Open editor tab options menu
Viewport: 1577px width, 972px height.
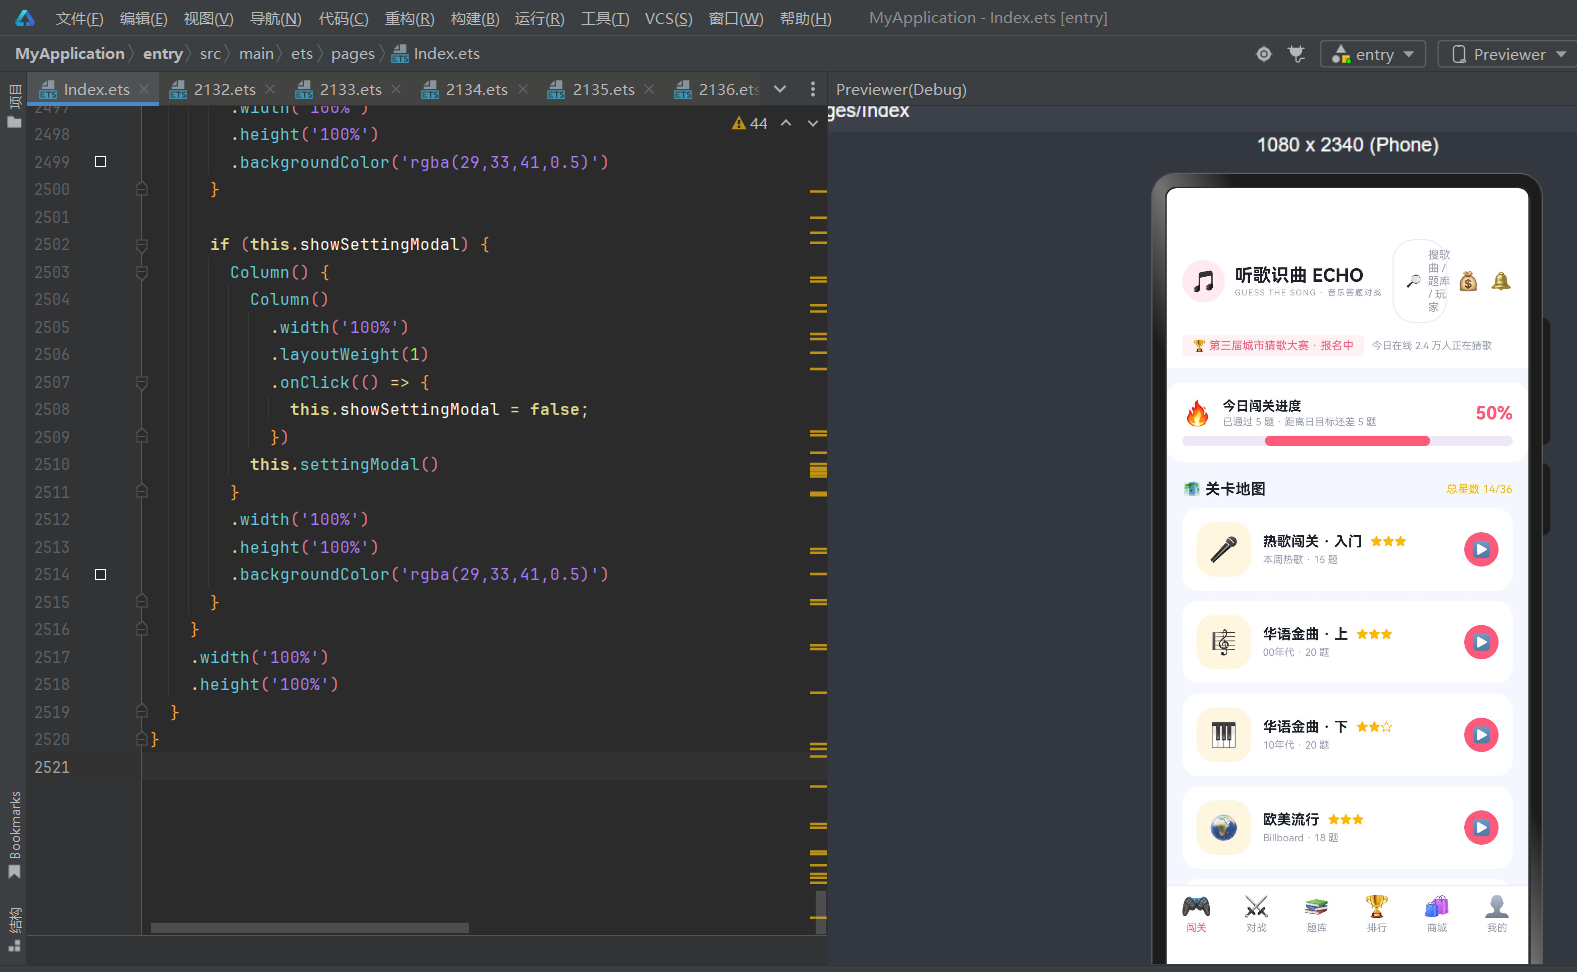click(x=812, y=89)
